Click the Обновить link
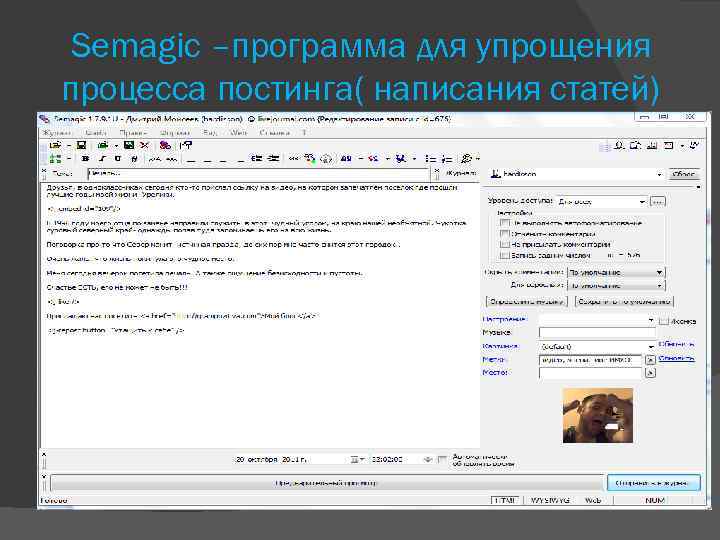This screenshot has width=720, height=540. pyautogui.click(x=676, y=343)
